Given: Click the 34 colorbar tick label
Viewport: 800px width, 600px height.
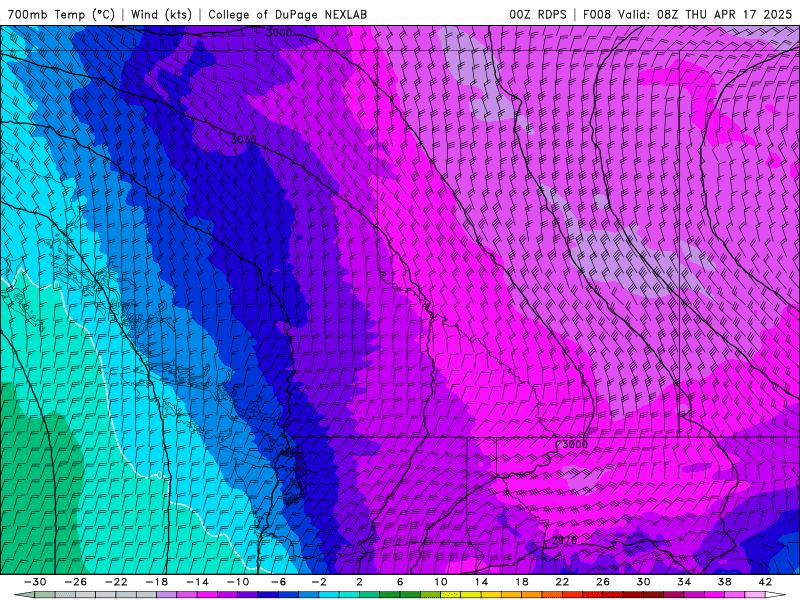Looking at the screenshot, I should point(684,582).
